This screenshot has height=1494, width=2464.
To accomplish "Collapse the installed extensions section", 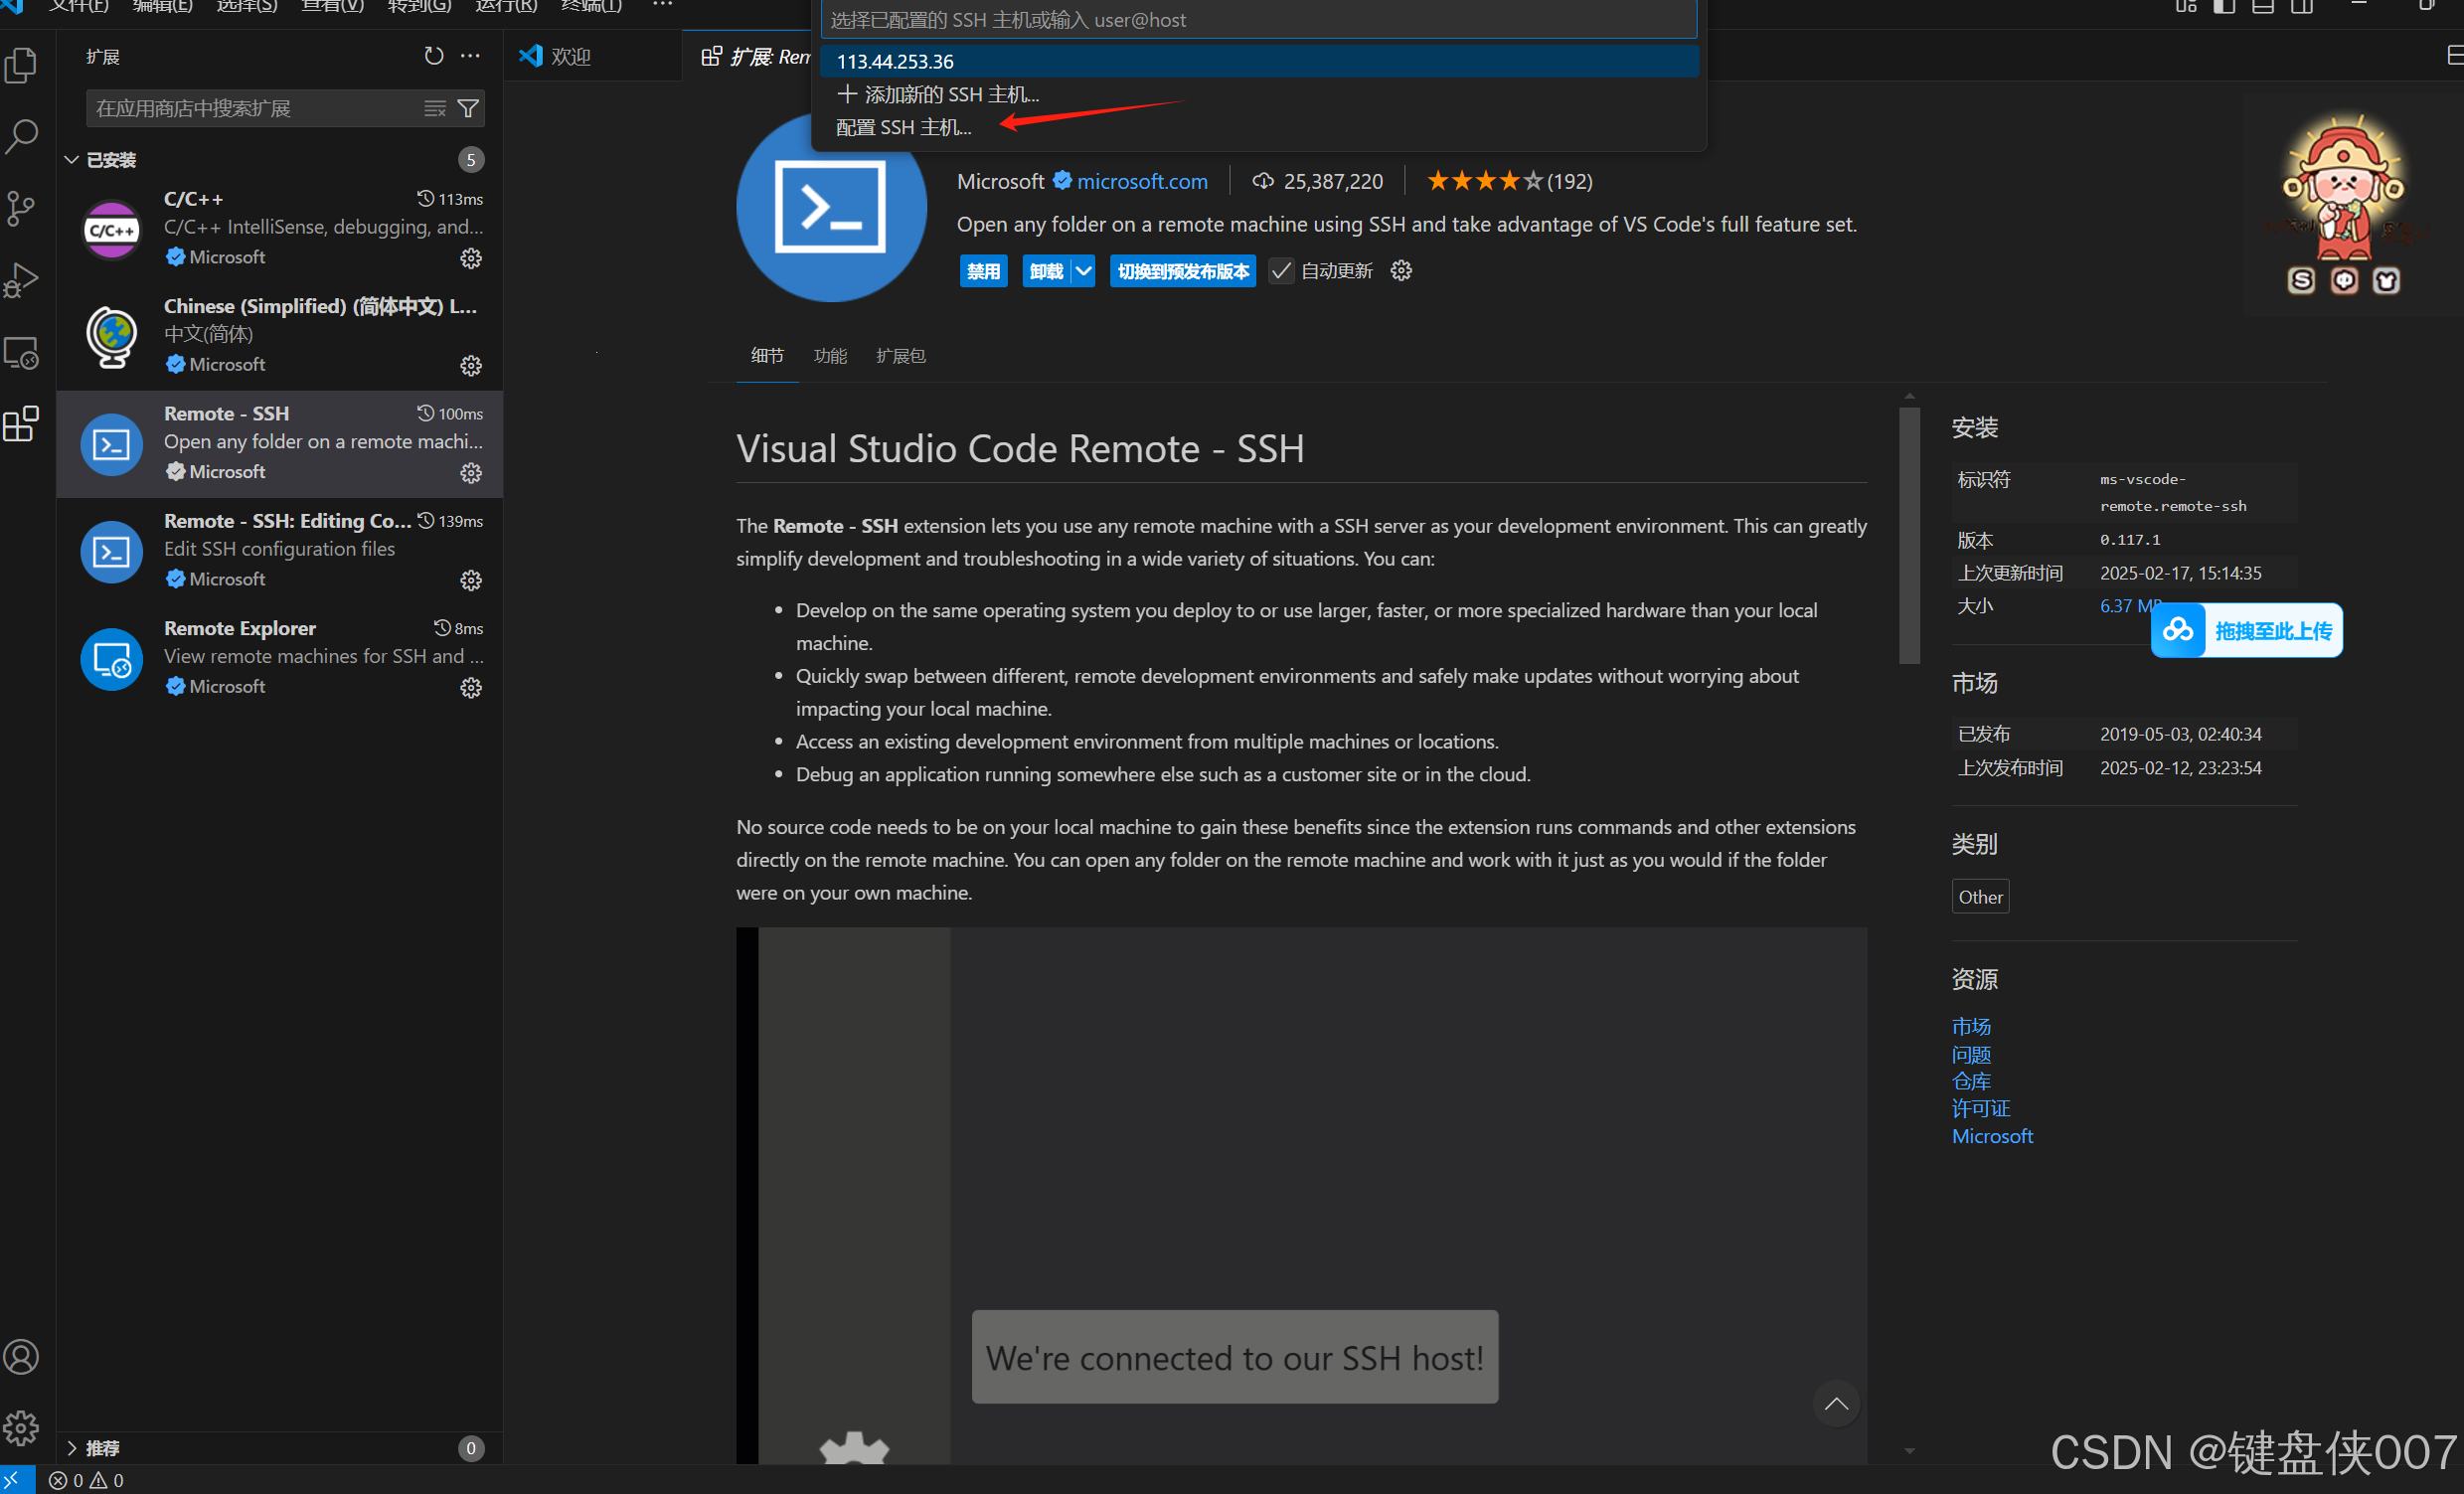I will tap(72, 160).
